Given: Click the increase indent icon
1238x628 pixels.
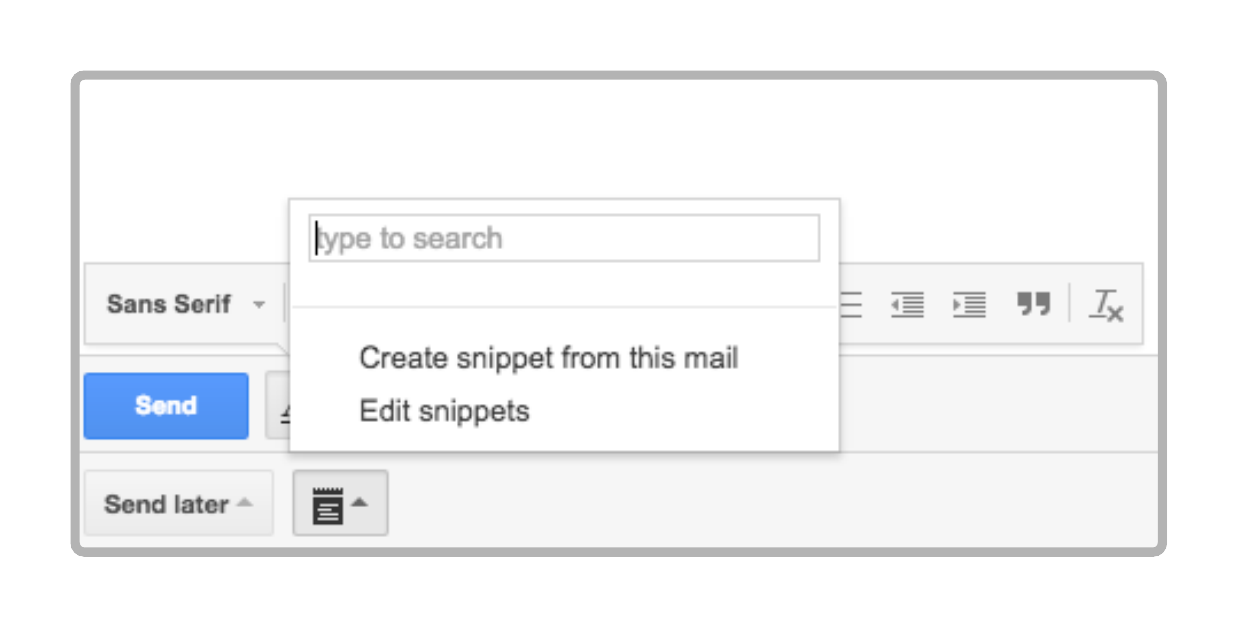Looking at the screenshot, I should [x=969, y=305].
